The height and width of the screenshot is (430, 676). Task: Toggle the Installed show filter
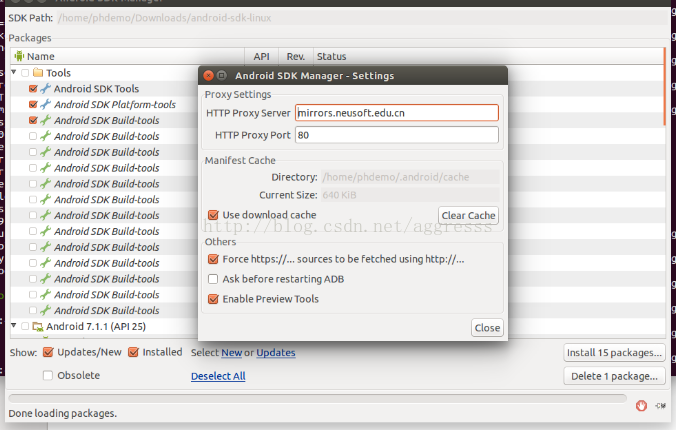[x=133, y=352]
